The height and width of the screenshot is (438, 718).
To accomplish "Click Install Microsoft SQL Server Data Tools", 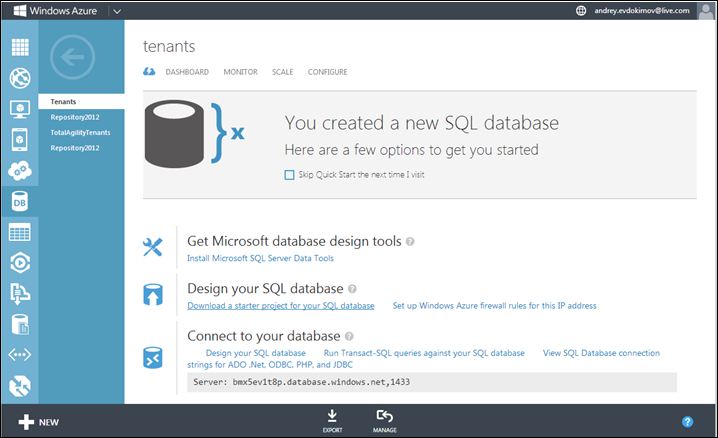I will (261, 258).
